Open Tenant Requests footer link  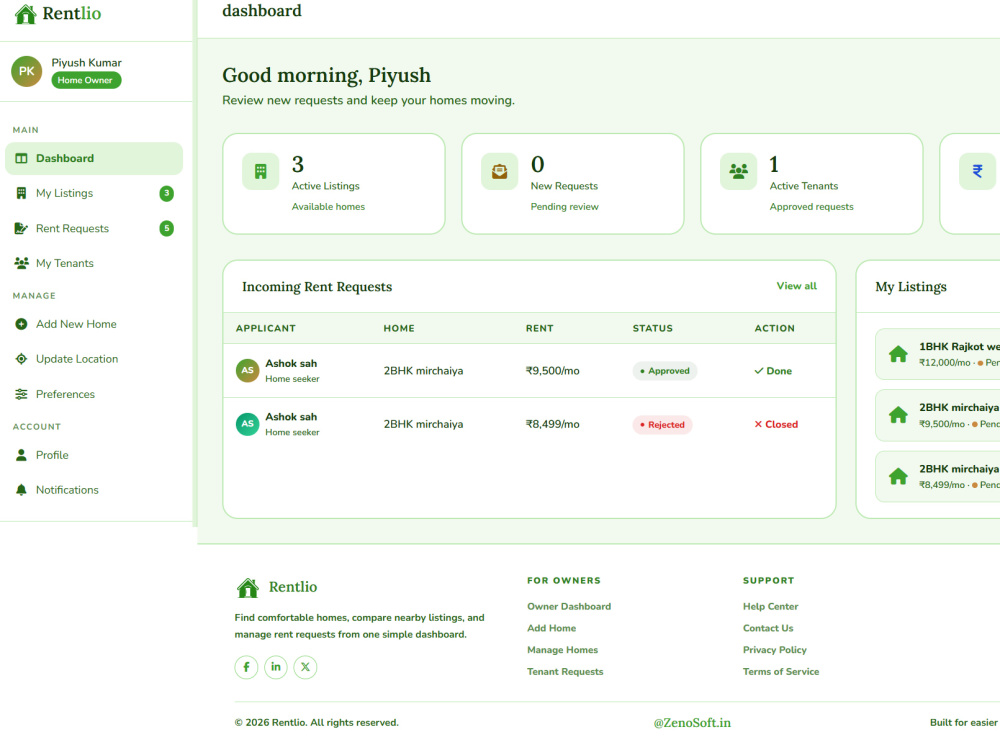pyautogui.click(x=565, y=672)
